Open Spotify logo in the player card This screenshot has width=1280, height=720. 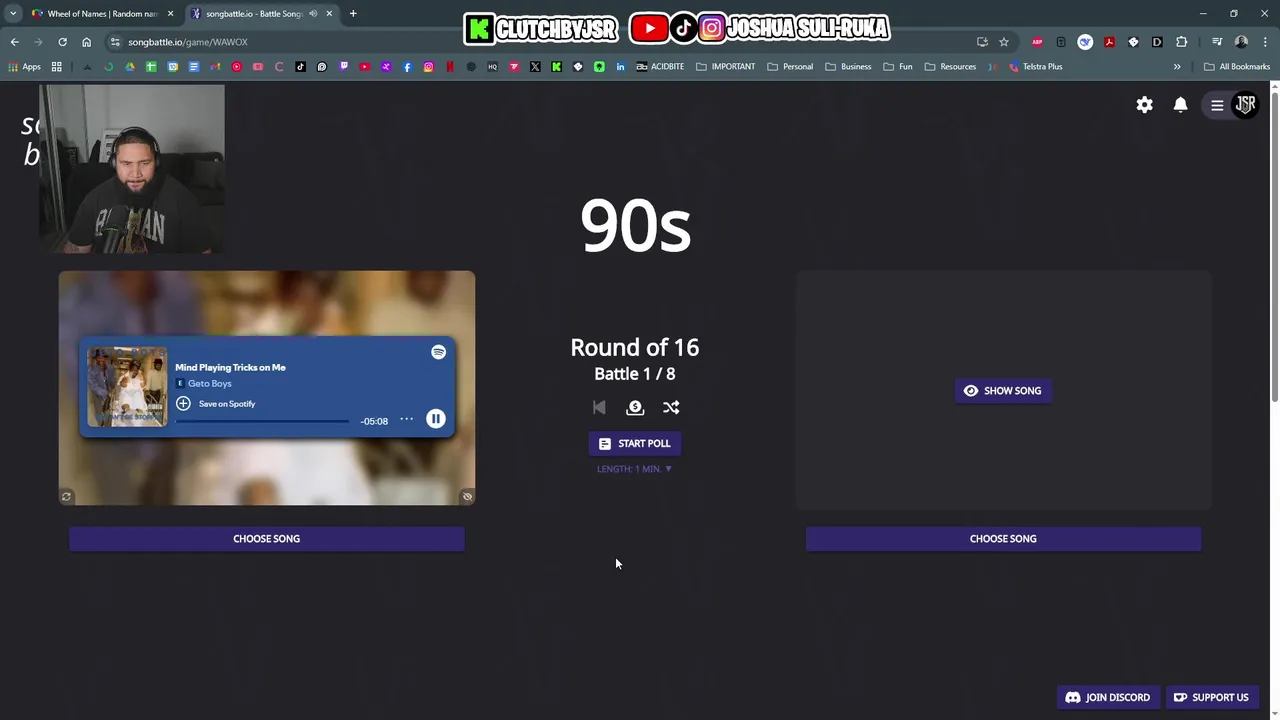click(x=438, y=352)
